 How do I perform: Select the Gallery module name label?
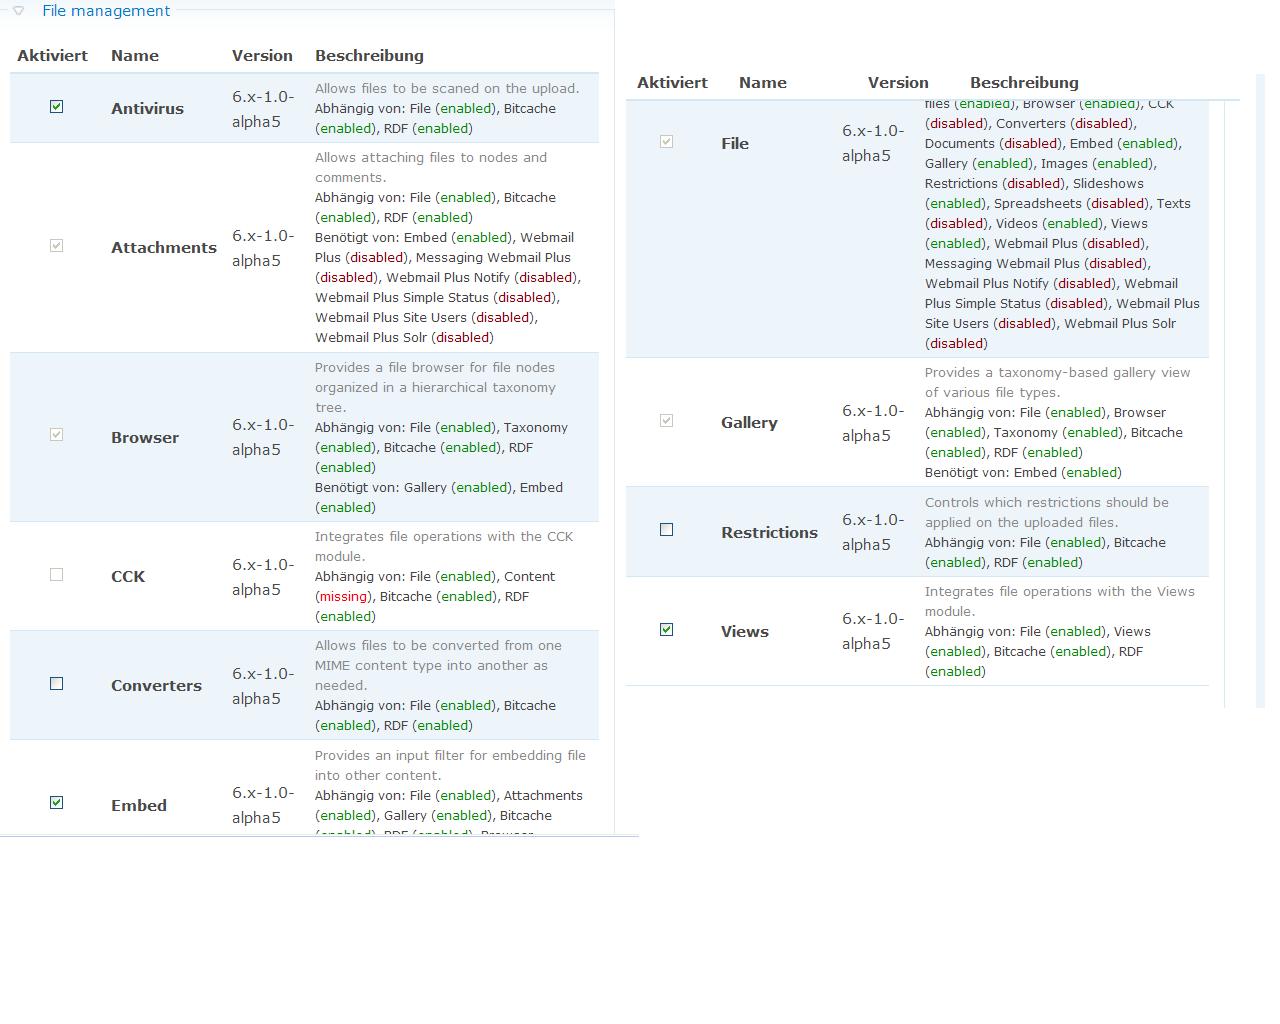pos(749,423)
